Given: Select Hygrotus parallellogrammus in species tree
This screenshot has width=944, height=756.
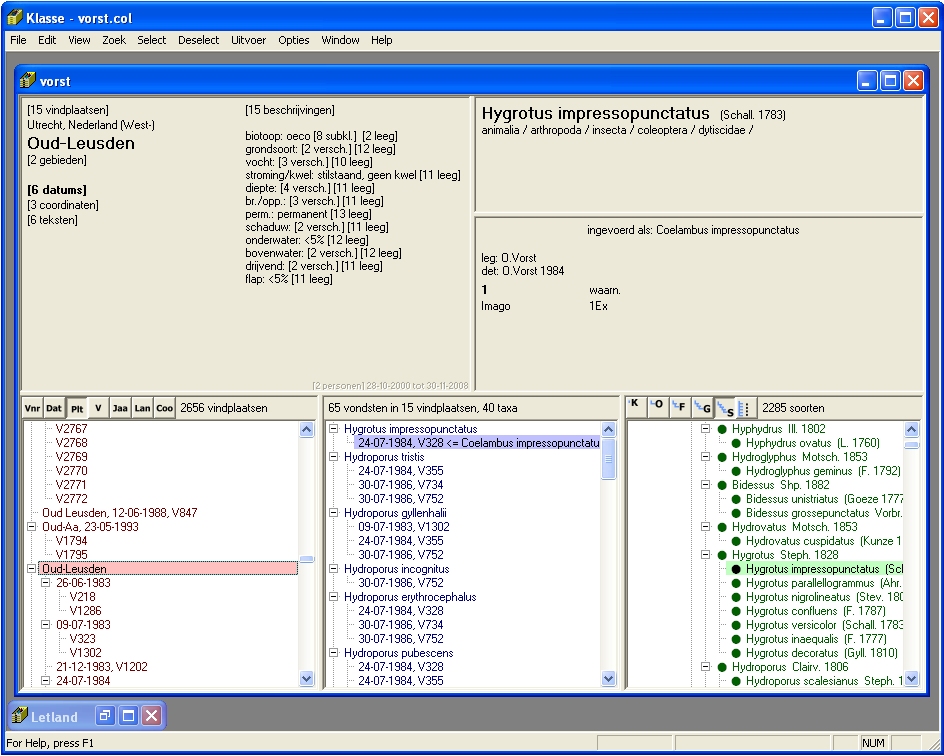Looking at the screenshot, I should click(x=810, y=583).
